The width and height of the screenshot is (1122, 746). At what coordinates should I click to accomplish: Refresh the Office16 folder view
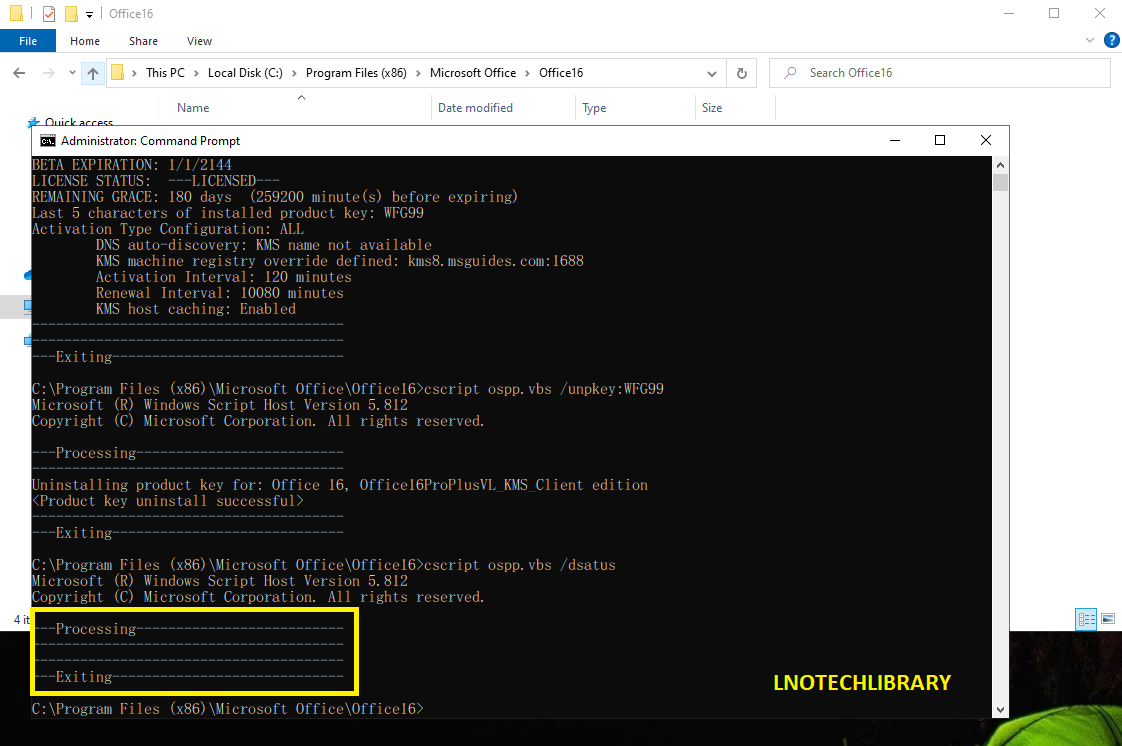(742, 73)
